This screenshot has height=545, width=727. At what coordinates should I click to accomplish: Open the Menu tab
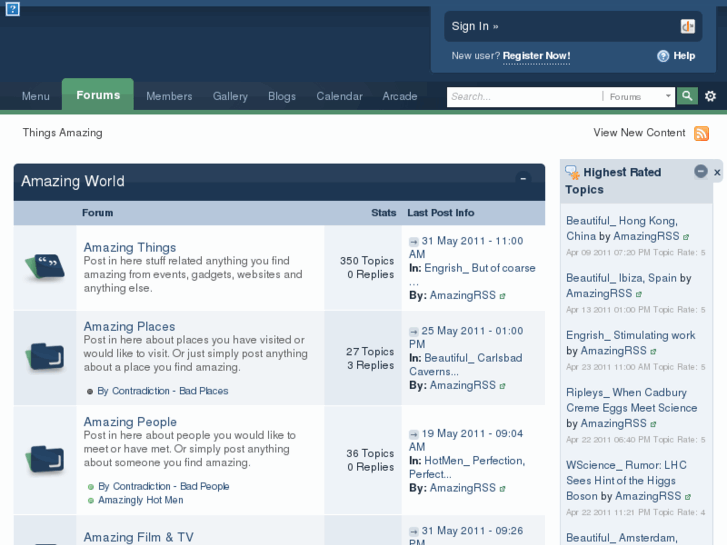pos(36,96)
